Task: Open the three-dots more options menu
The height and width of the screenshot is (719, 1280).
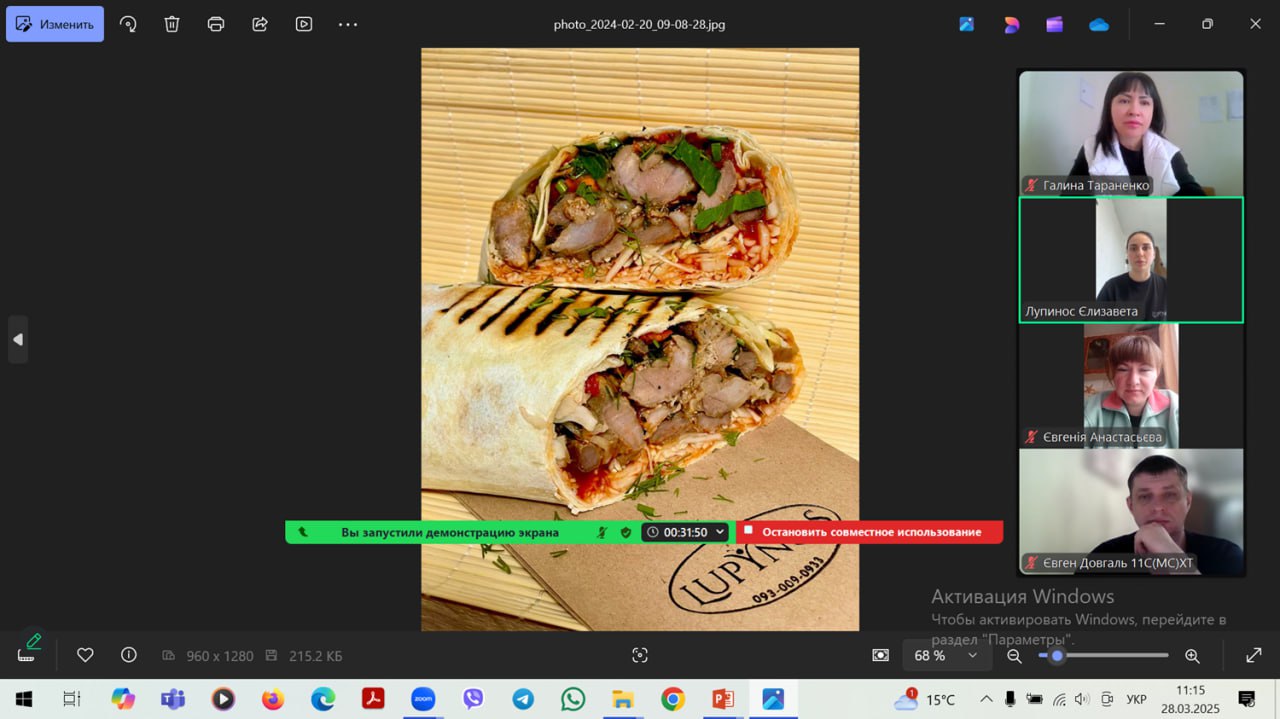Action: [x=348, y=24]
